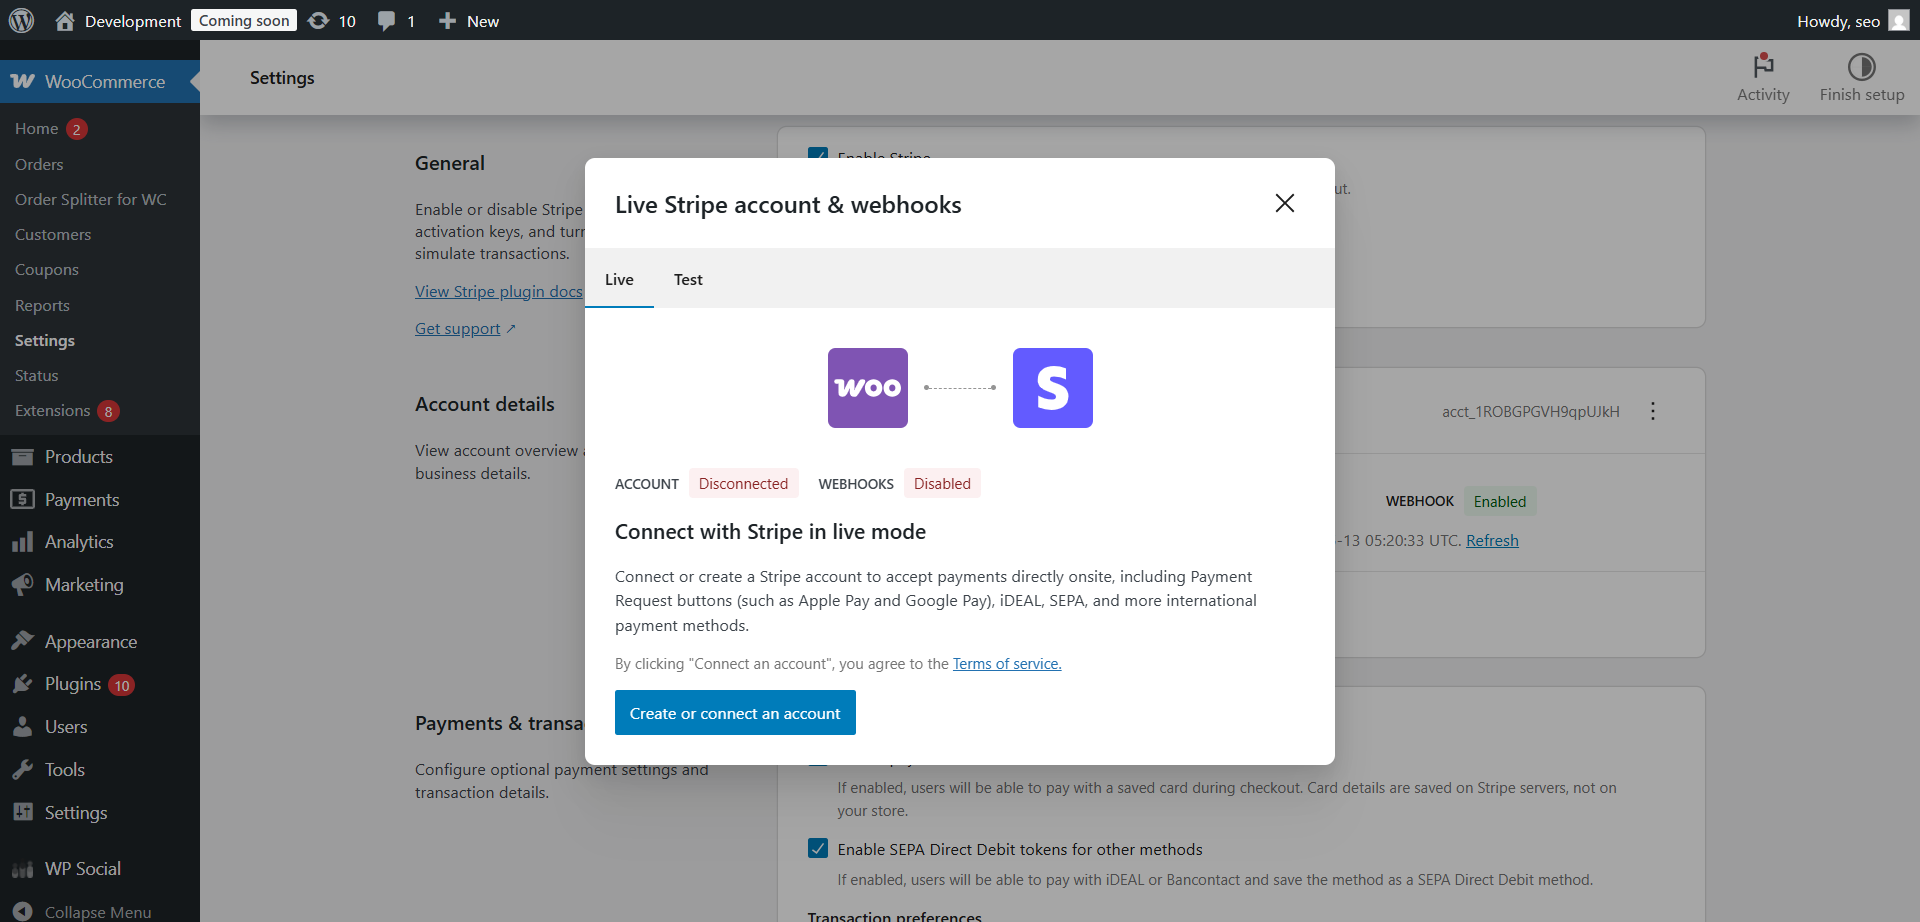Close the Live Stripe account dialog
1920x922 pixels.
pyautogui.click(x=1285, y=203)
